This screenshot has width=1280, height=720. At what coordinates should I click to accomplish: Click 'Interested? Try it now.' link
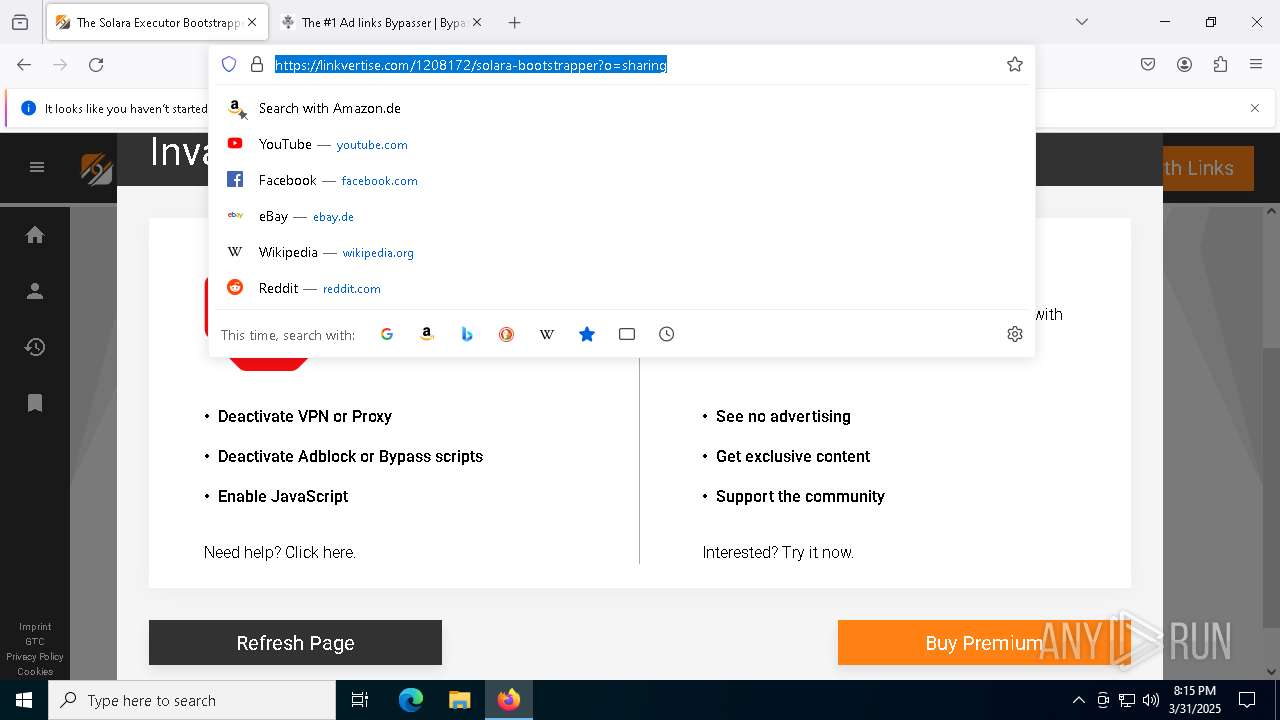click(x=778, y=552)
